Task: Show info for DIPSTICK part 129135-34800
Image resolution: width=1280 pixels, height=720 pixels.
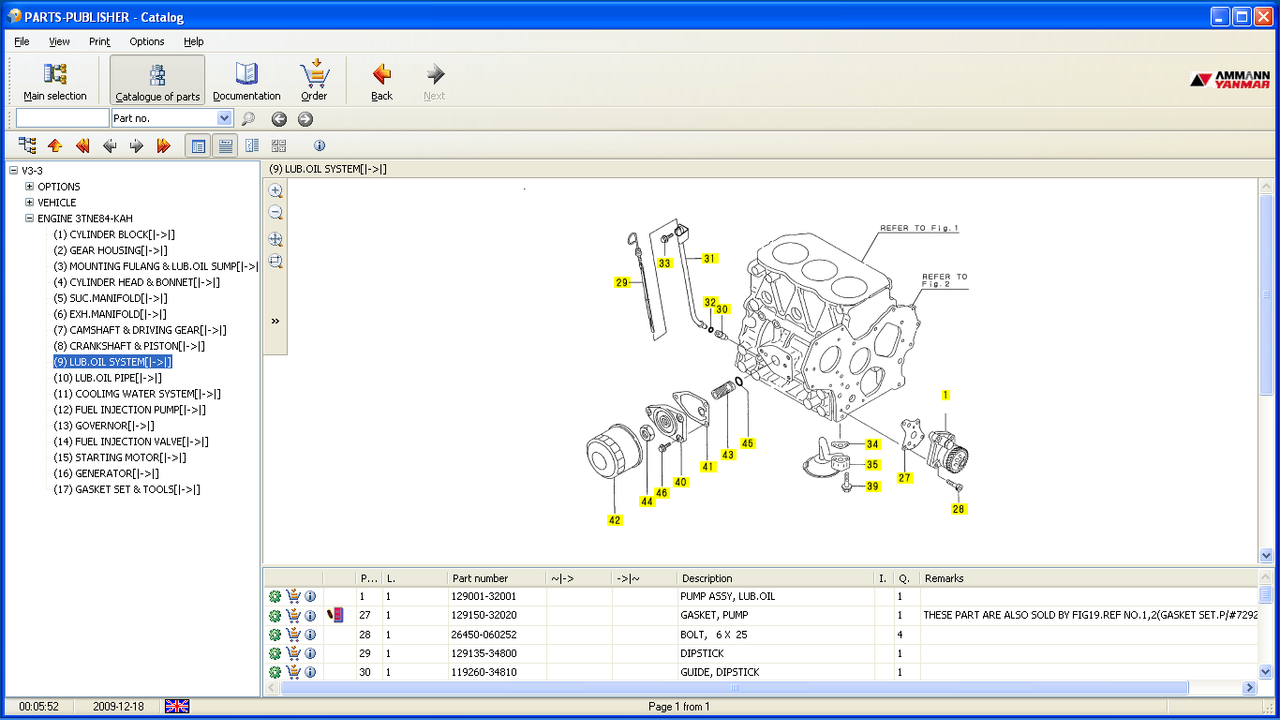Action: (310, 653)
